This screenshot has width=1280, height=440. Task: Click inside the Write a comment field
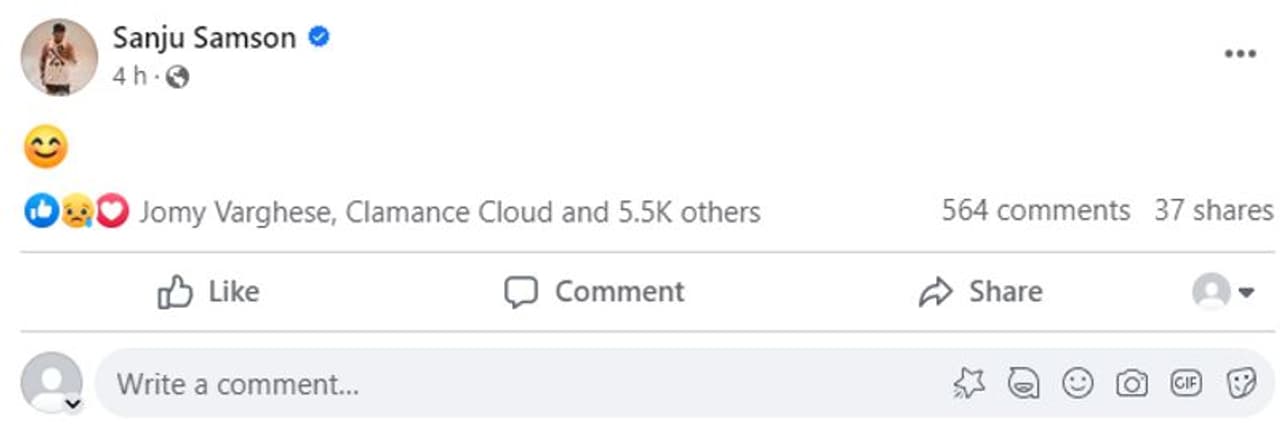click(x=500, y=384)
